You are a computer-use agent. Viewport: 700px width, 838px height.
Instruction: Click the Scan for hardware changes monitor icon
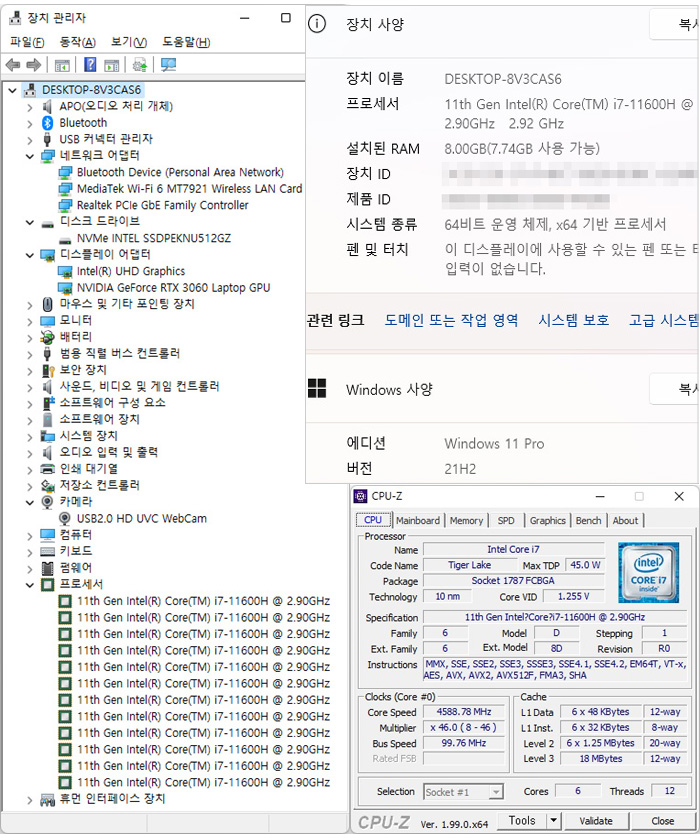point(168,65)
